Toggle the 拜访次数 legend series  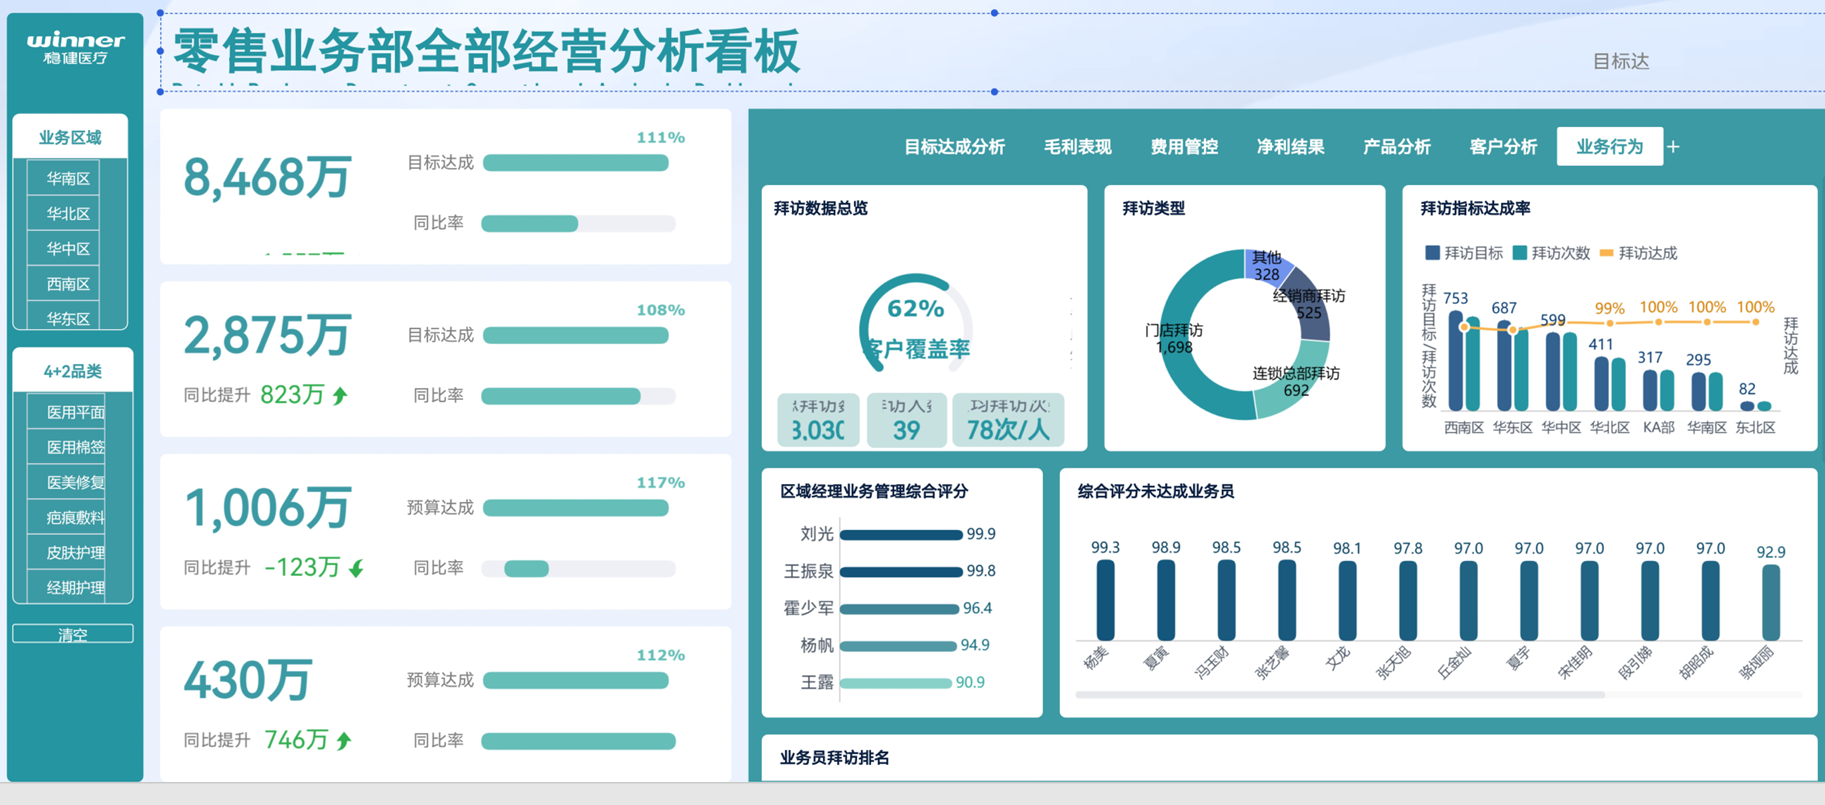[1520, 253]
